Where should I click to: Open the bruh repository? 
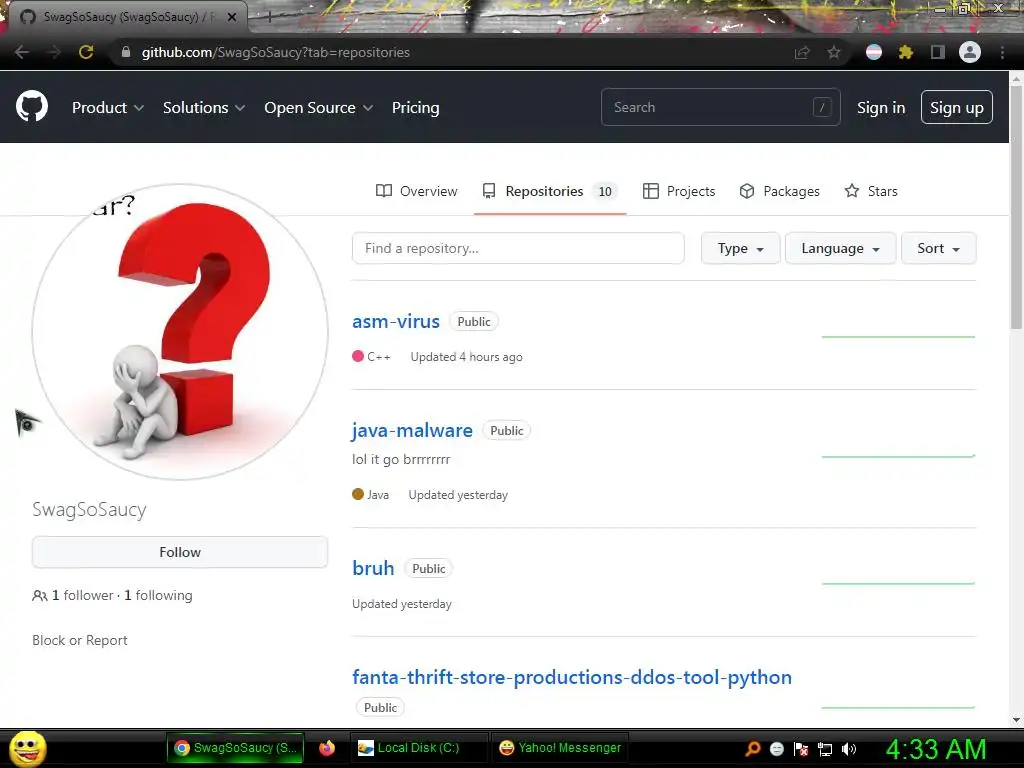373,568
